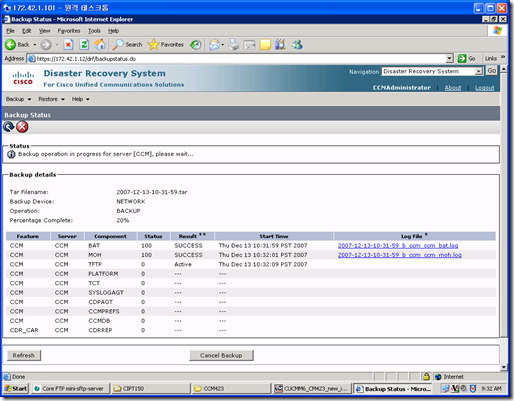Click the Edit icon next to Print
The height and width of the screenshot is (401, 514).
pyautogui.click(x=249, y=44)
